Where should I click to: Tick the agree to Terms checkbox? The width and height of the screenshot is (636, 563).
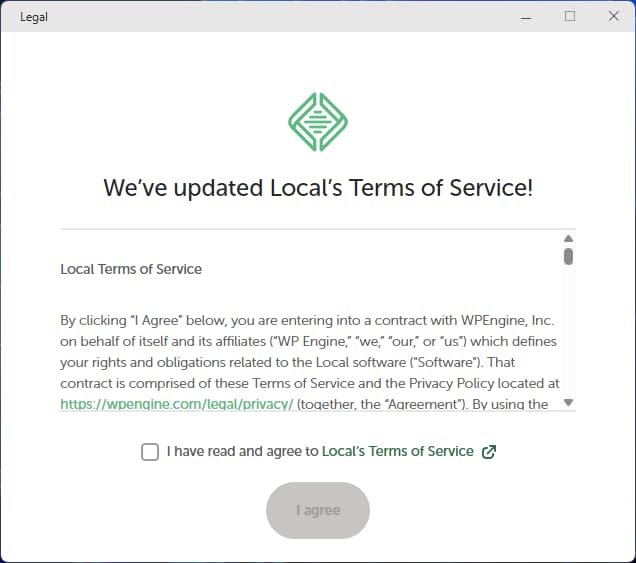(150, 452)
